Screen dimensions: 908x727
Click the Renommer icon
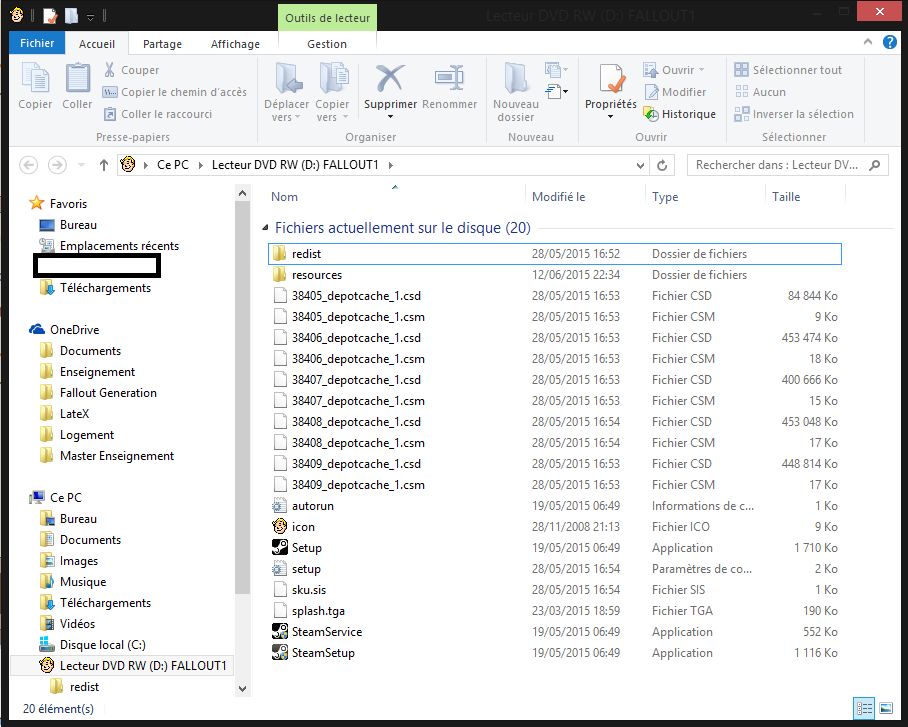pos(449,78)
